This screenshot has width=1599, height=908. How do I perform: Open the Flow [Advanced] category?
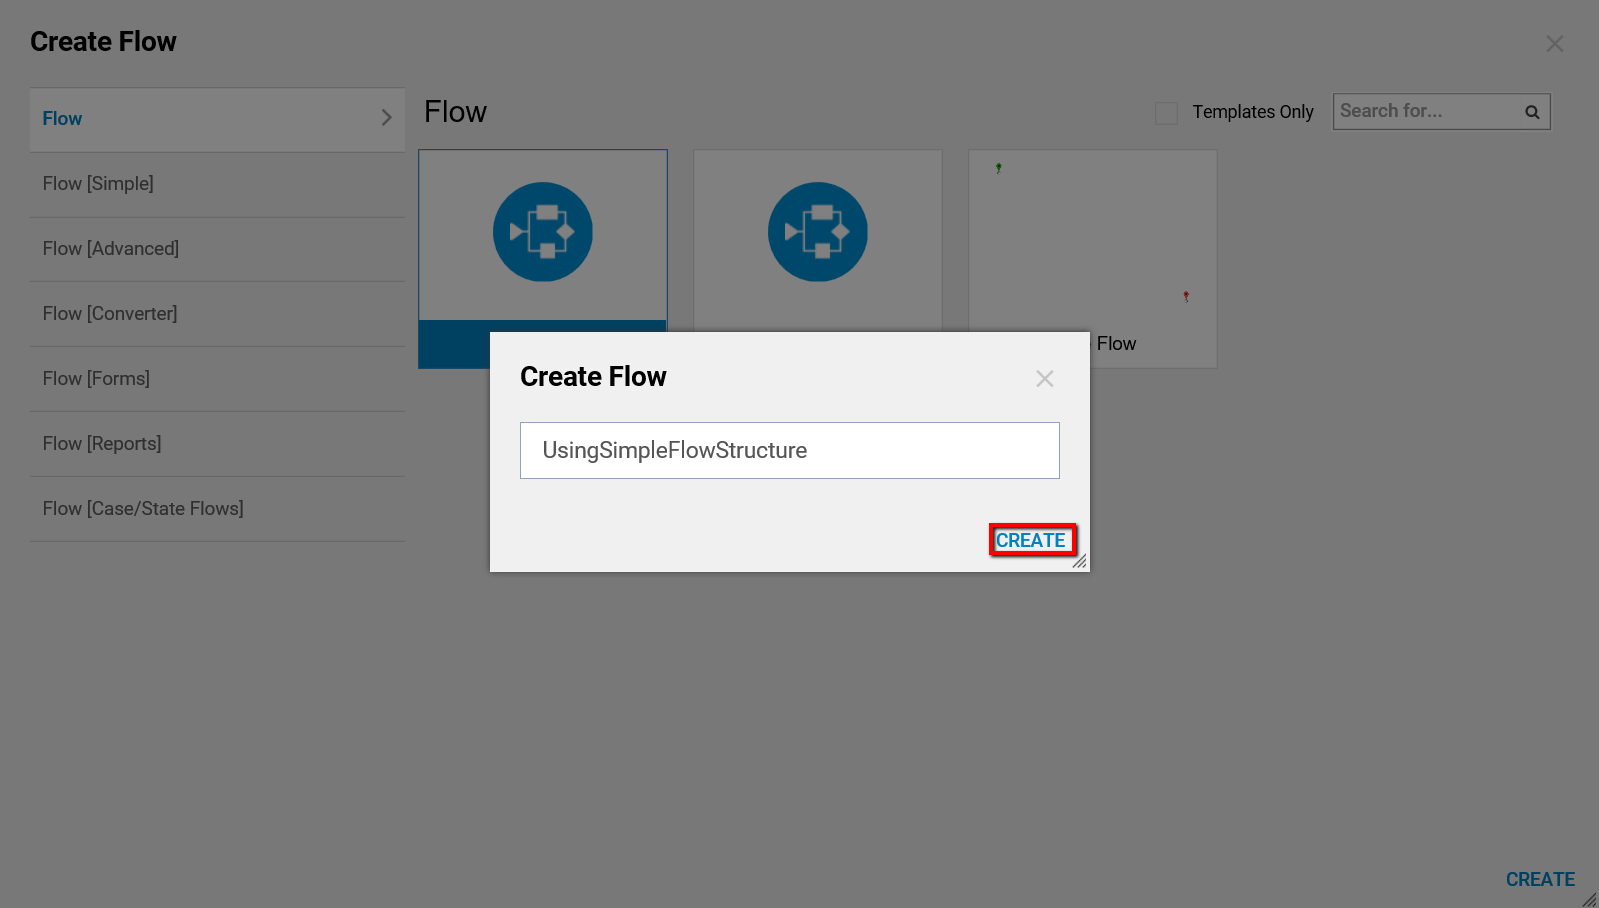(x=217, y=249)
